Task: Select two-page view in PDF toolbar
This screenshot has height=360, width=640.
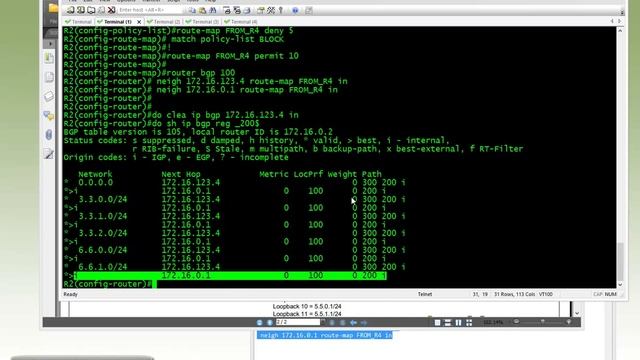Action: click(x=458, y=322)
